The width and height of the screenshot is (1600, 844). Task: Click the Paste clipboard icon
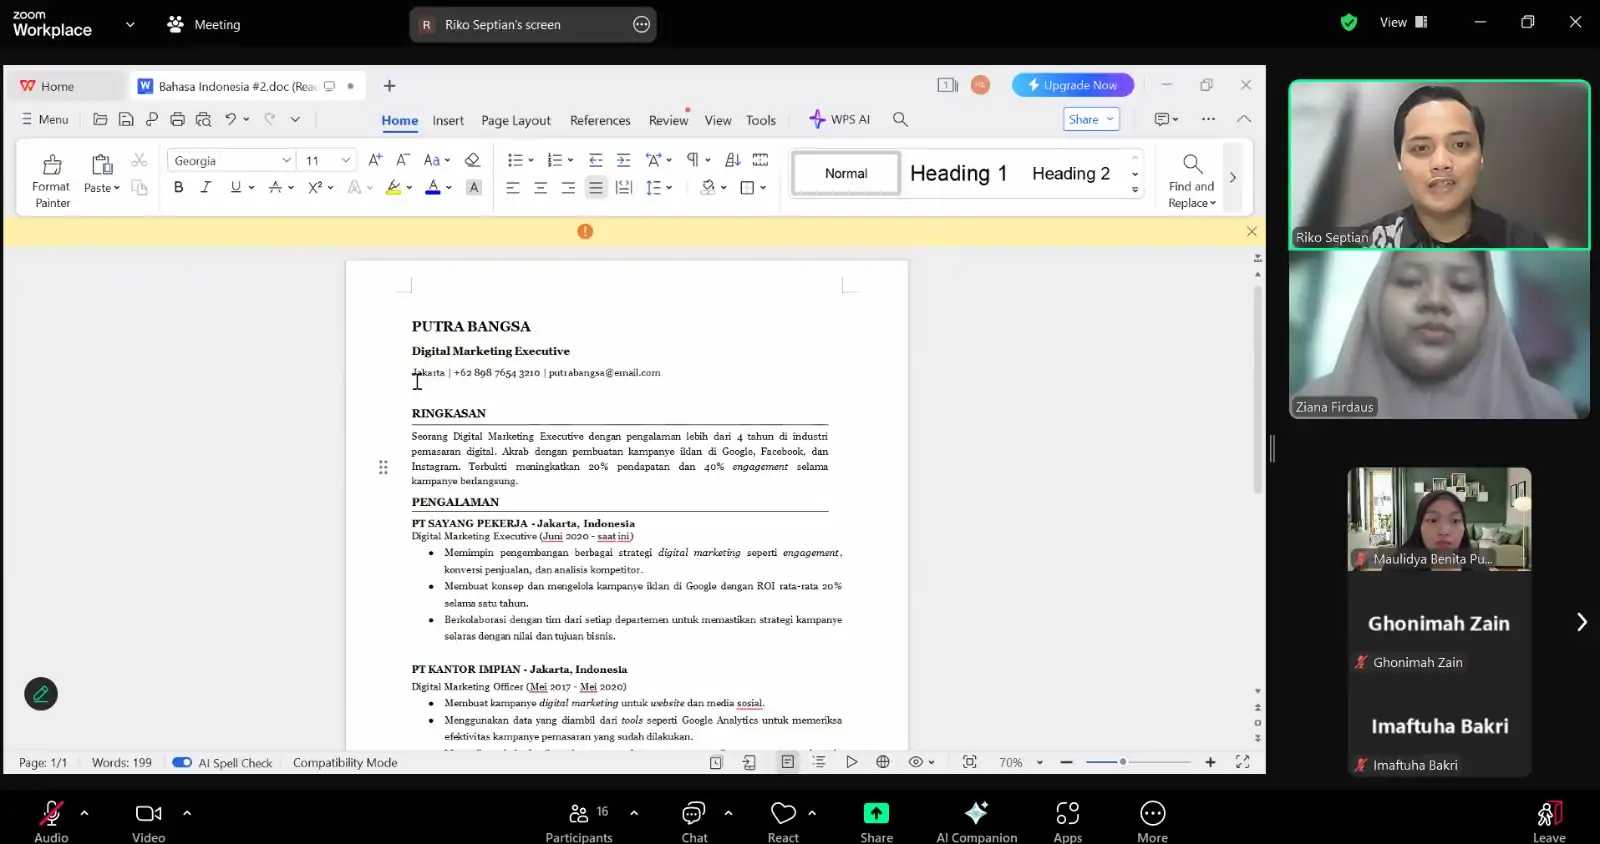pos(102,164)
